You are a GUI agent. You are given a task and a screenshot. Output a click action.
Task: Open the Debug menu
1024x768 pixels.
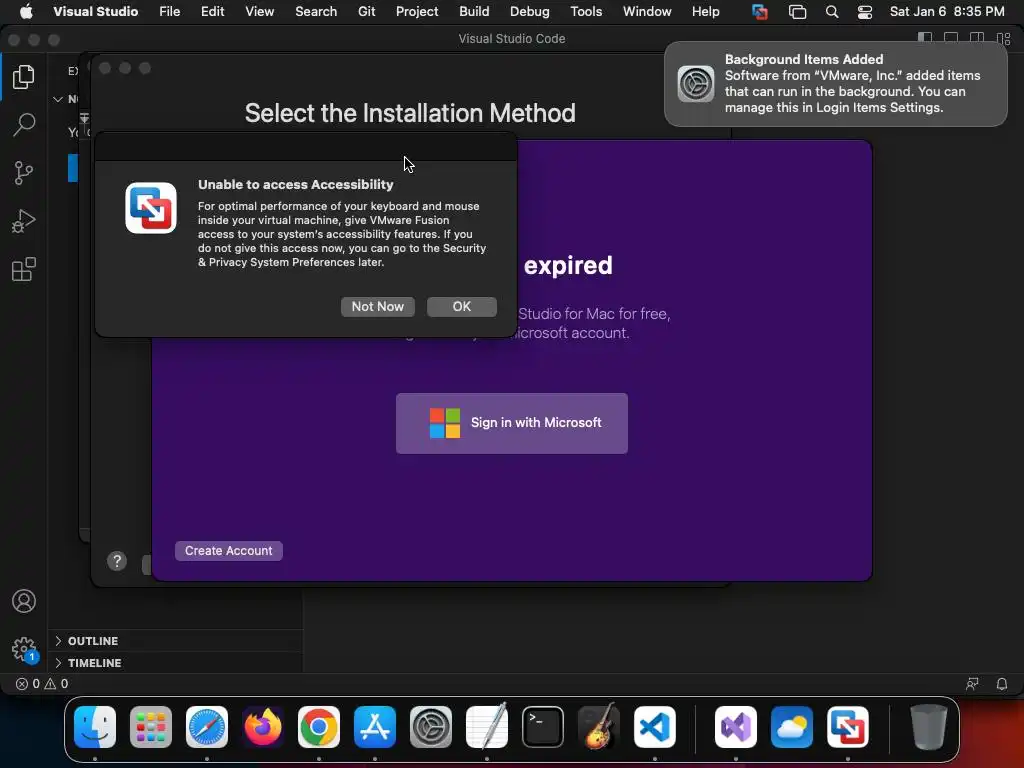pos(530,12)
